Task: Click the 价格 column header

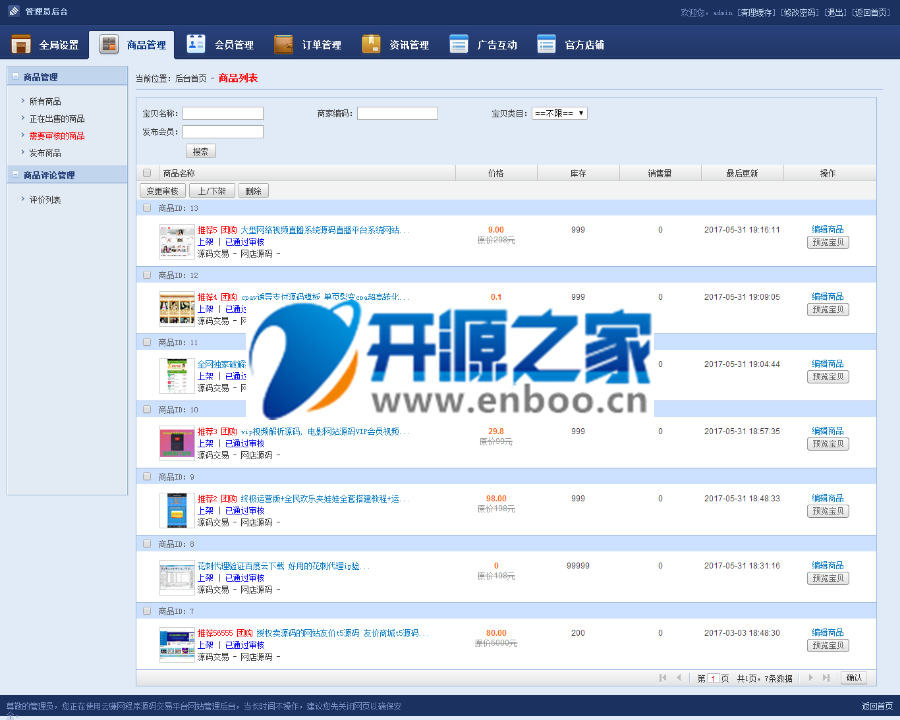Action: tap(496, 173)
